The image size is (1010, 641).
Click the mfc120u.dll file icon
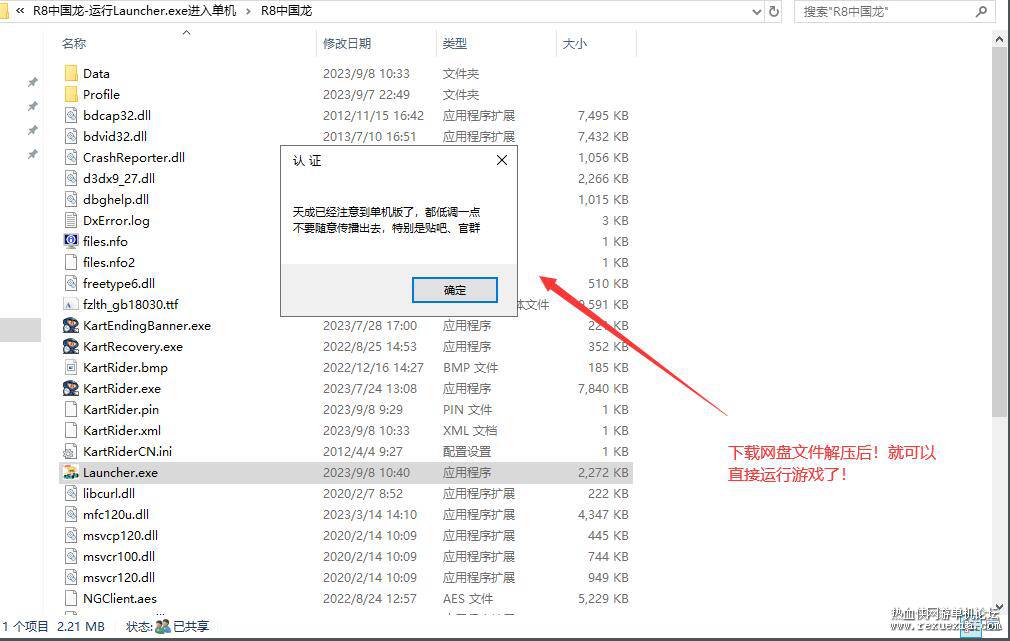tap(71, 515)
